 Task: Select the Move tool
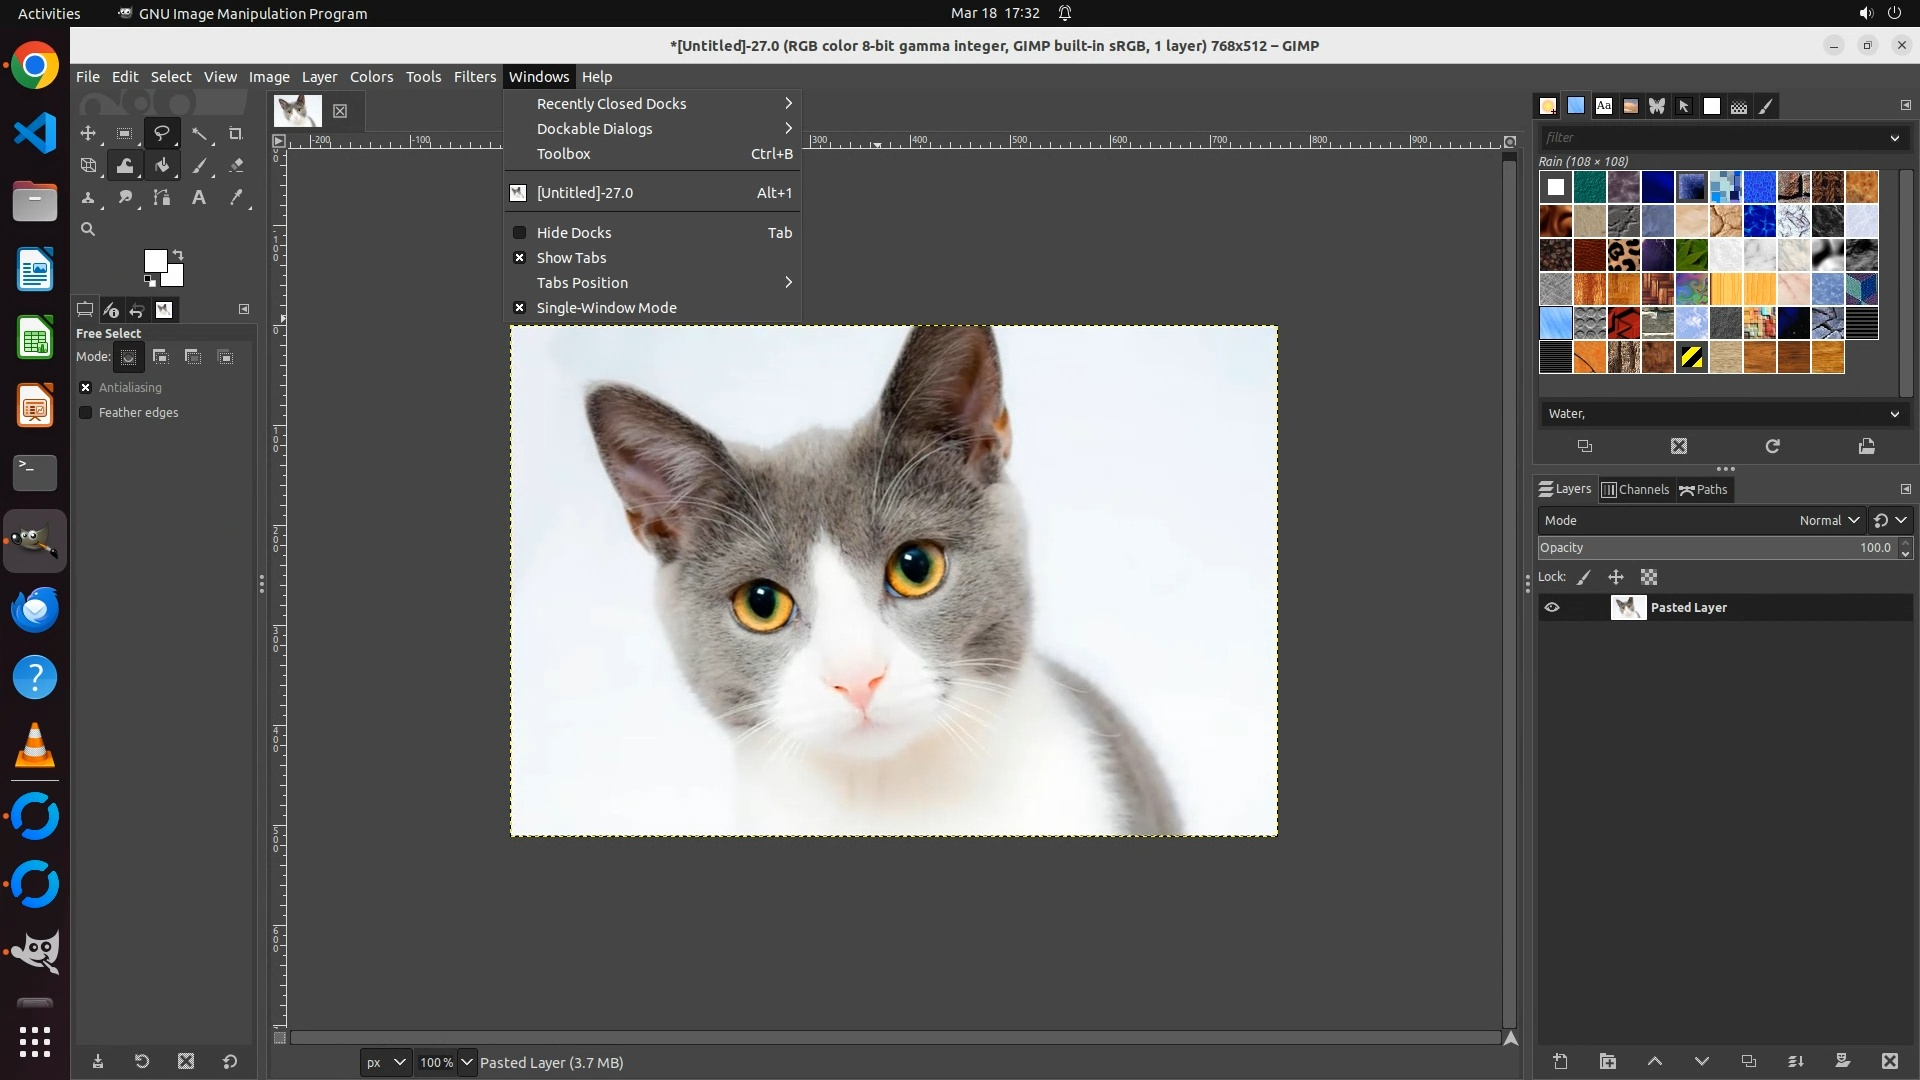[x=88, y=133]
